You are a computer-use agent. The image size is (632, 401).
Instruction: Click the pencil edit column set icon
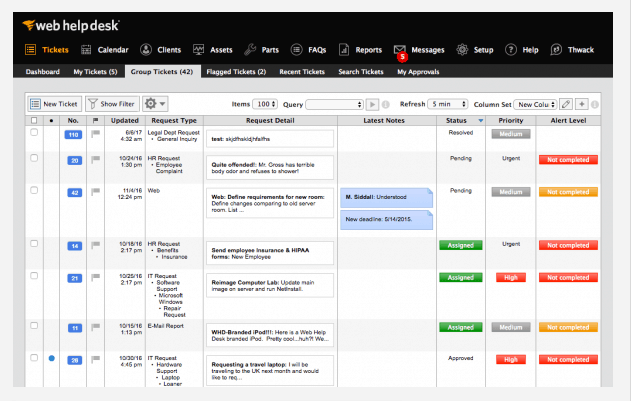click(x=566, y=104)
